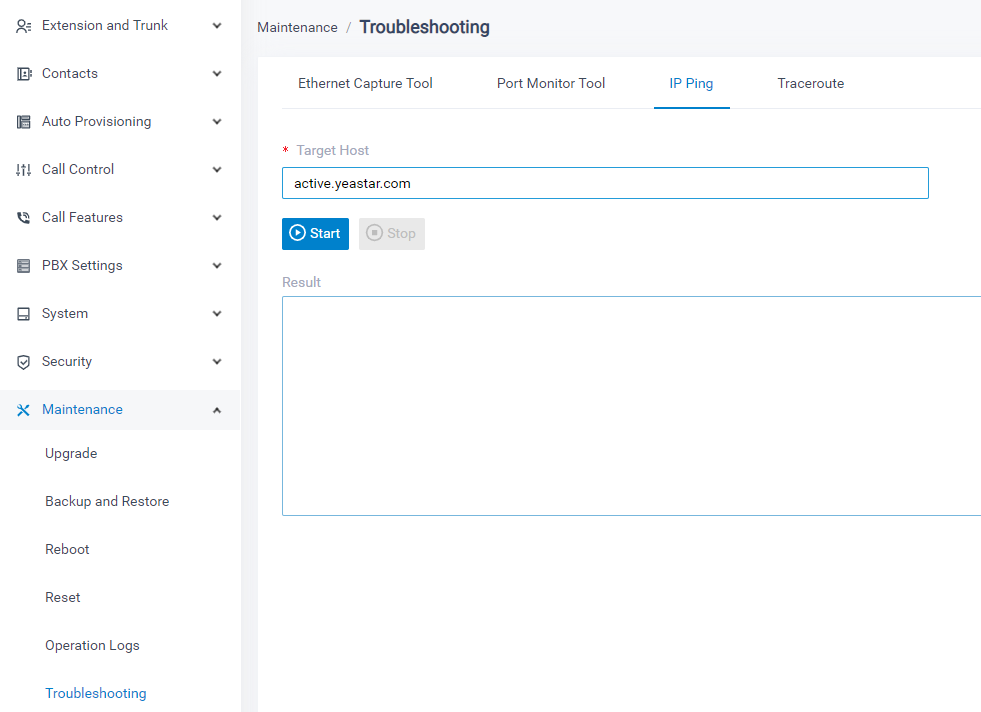Collapse the Maintenance menu chevron

click(217, 410)
